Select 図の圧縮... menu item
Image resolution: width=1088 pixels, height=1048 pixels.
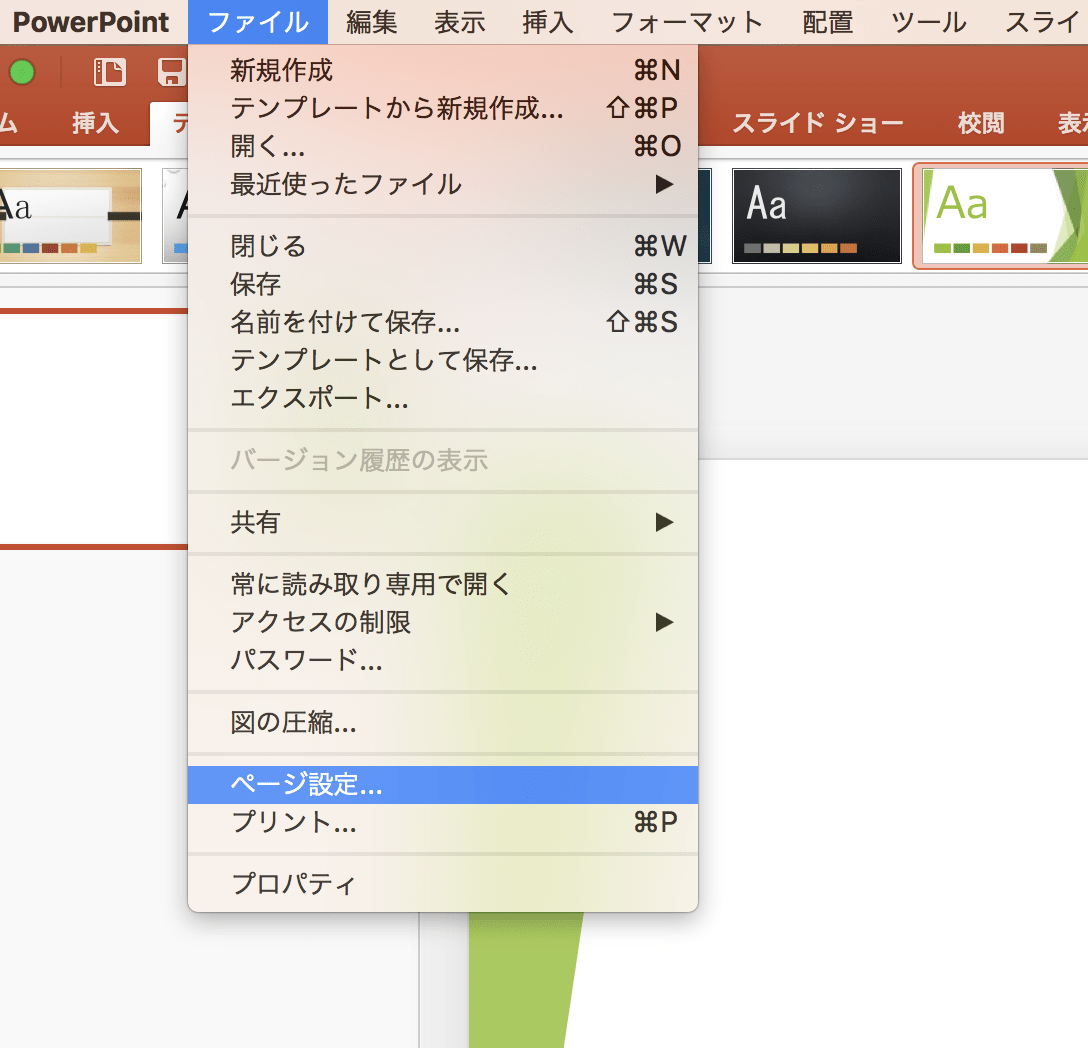[x=443, y=722]
